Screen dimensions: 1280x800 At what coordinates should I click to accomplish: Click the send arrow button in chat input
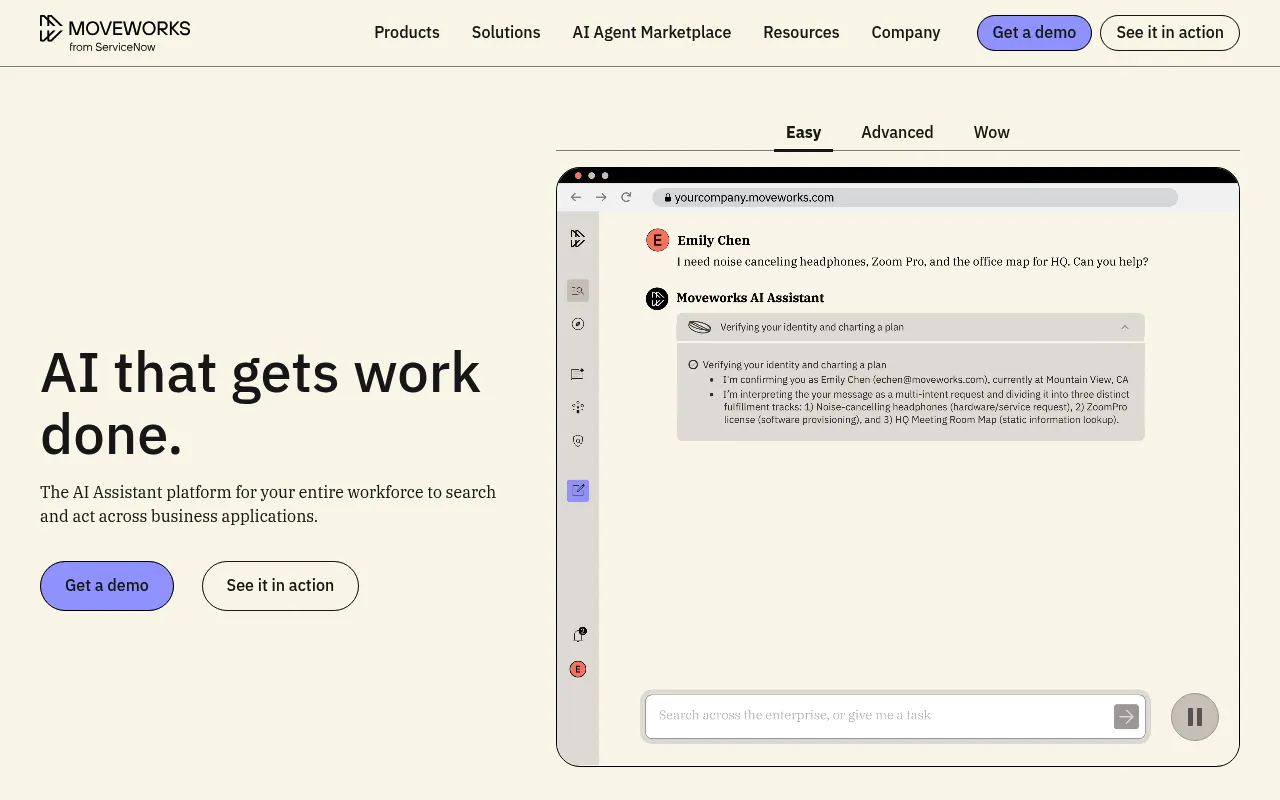tap(1126, 716)
